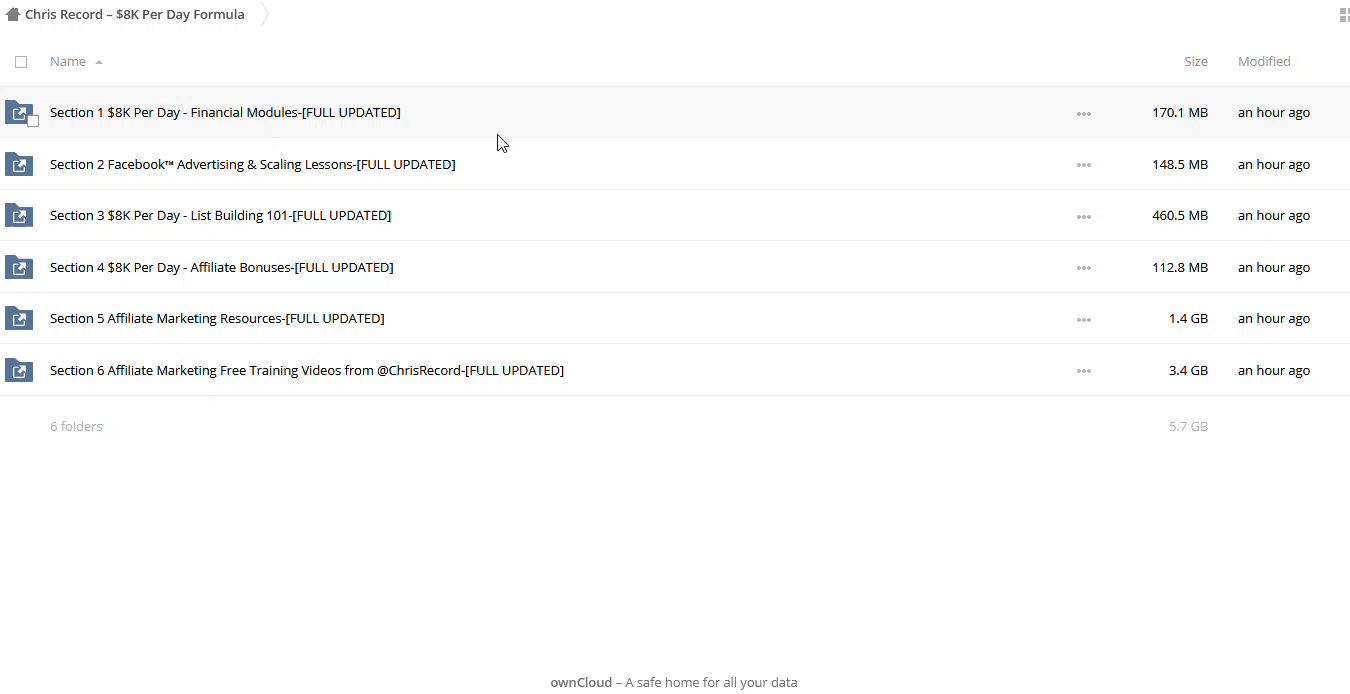The image size is (1350, 694).
Task: Sort list by Size column
Action: pos(1195,62)
